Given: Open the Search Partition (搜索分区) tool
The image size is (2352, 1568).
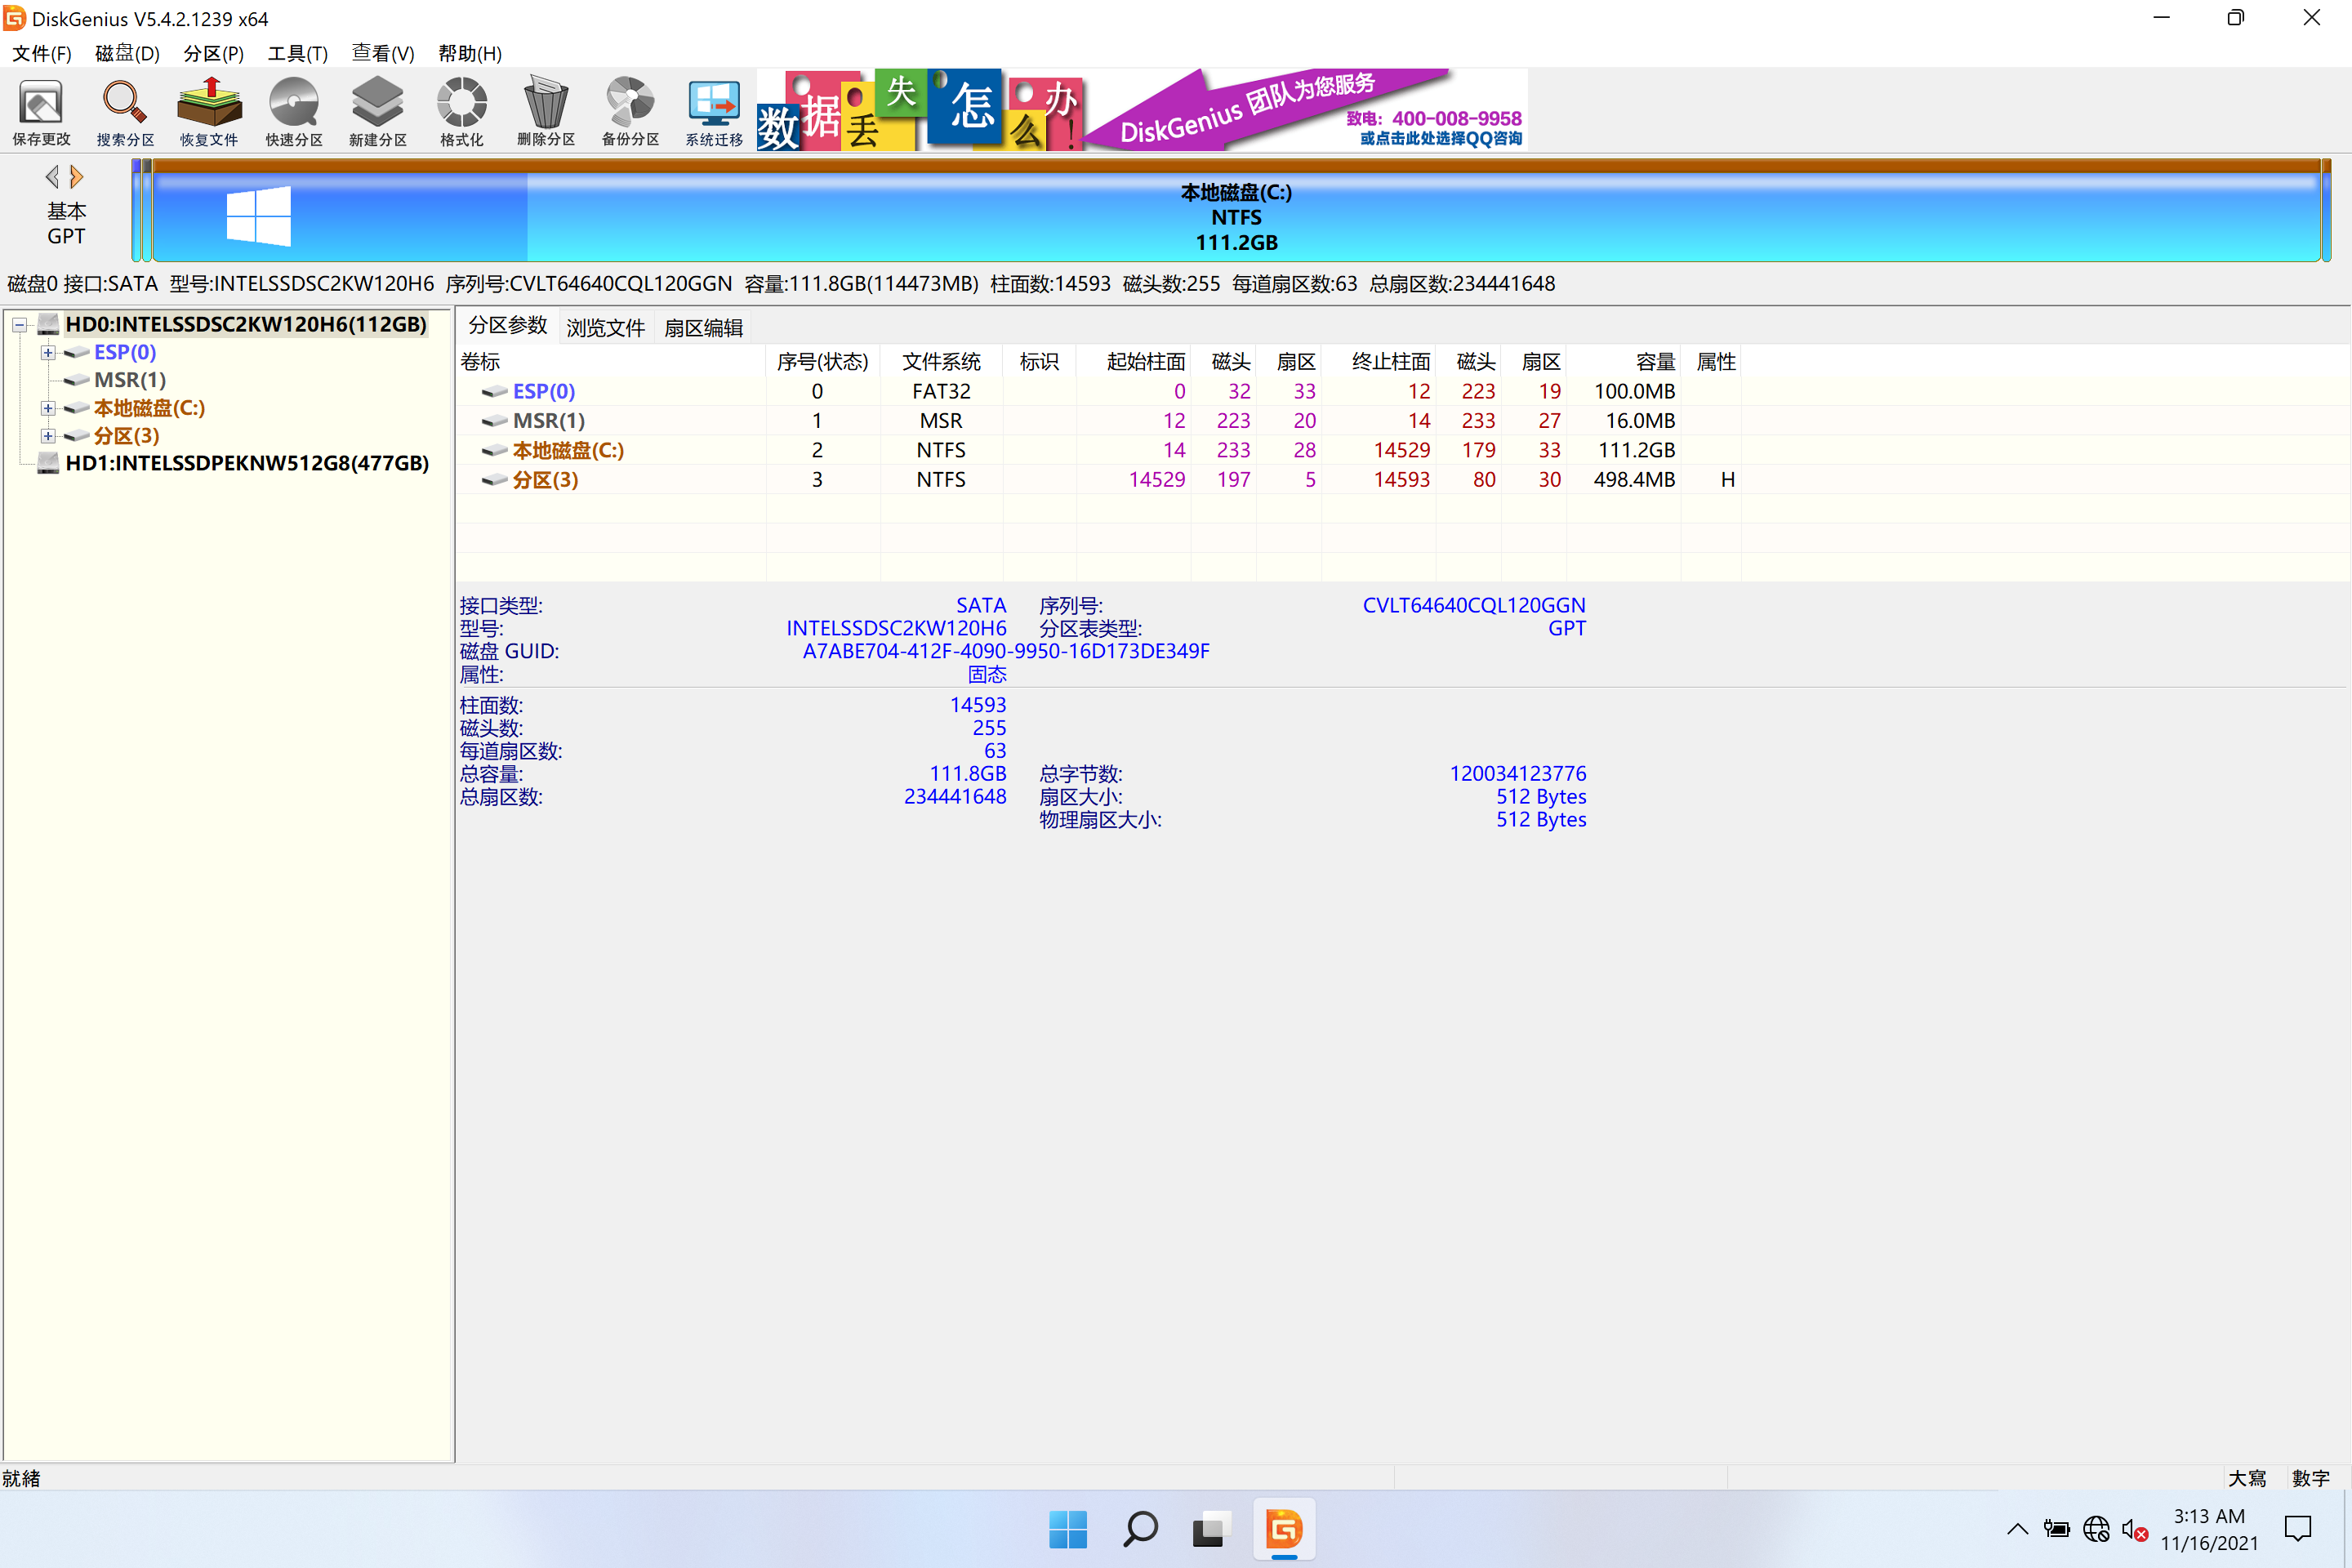Looking at the screenshot, I should [x=125, y=111].
